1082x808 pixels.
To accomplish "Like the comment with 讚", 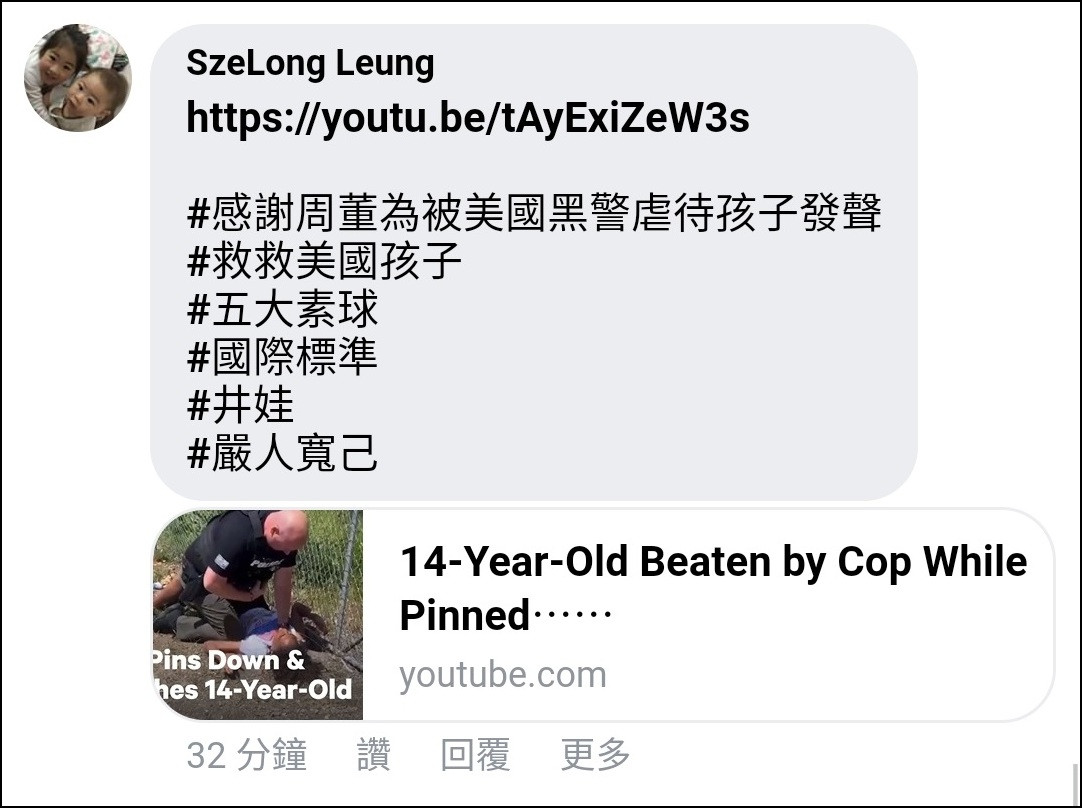I will click(x=374, y=755).
